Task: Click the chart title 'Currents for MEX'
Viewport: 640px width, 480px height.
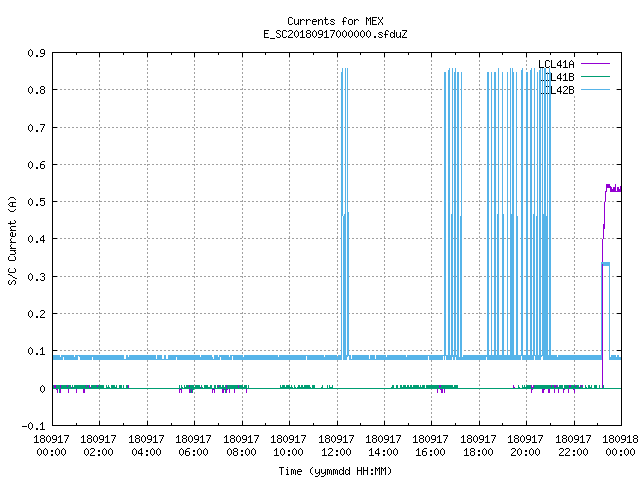Action: pyautogui.click(x=335, y=21)
